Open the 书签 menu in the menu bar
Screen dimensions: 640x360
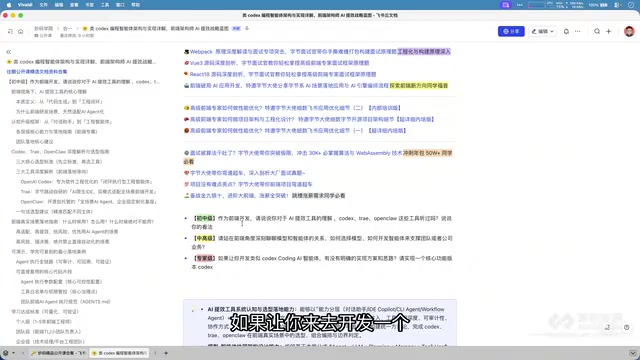point(89,5)
